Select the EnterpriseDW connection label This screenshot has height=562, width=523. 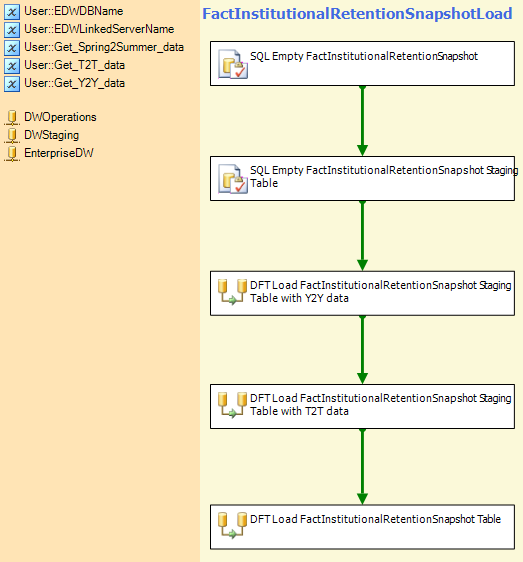pos(59,153)
